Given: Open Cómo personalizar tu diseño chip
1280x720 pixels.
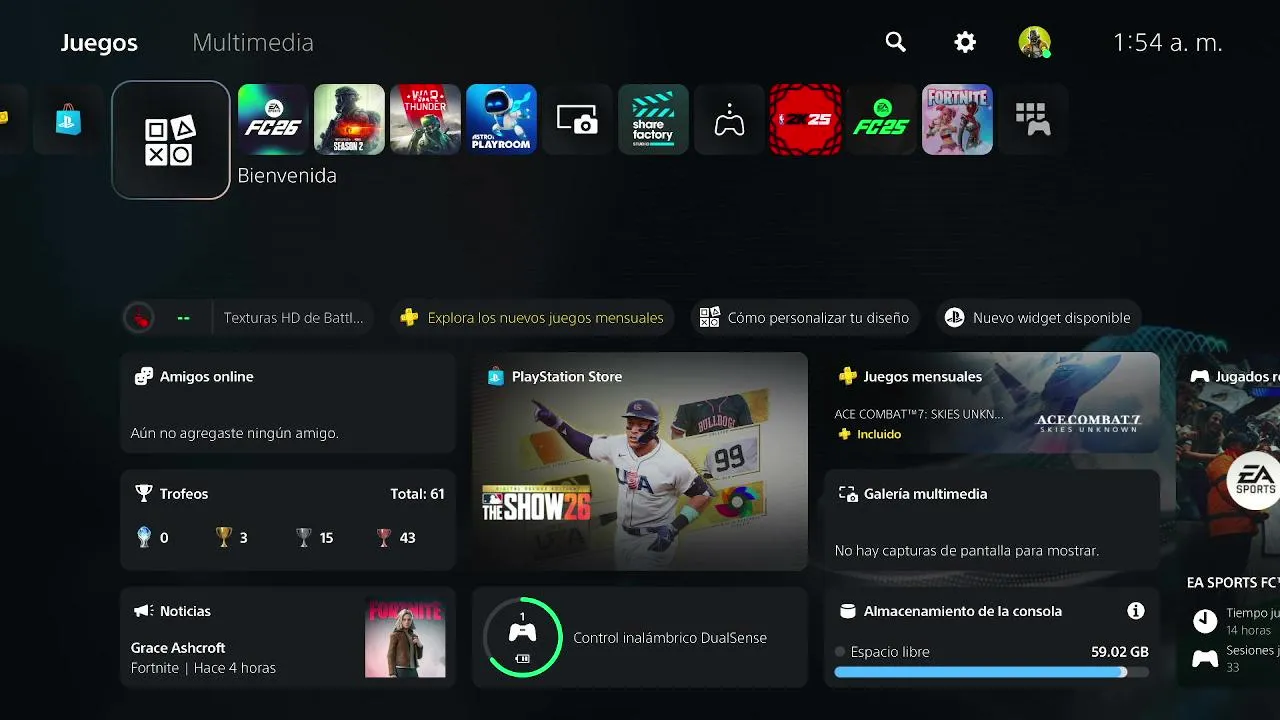Looking at the screenshot, I should [805, 318].
